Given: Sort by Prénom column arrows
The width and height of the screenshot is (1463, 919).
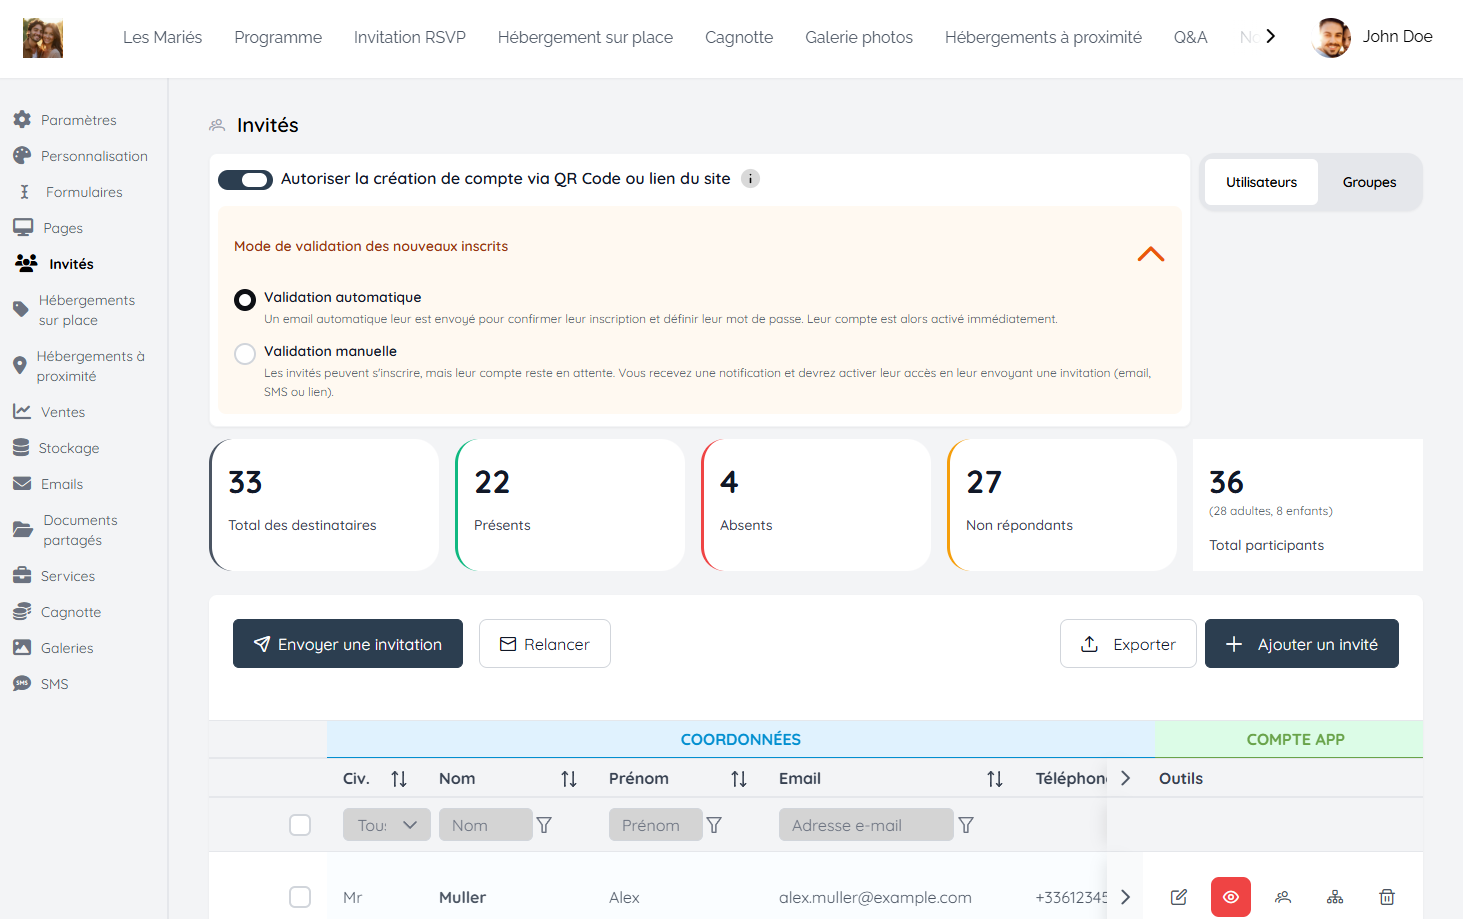Looking at the screenshot, I should tap(739, 779).
